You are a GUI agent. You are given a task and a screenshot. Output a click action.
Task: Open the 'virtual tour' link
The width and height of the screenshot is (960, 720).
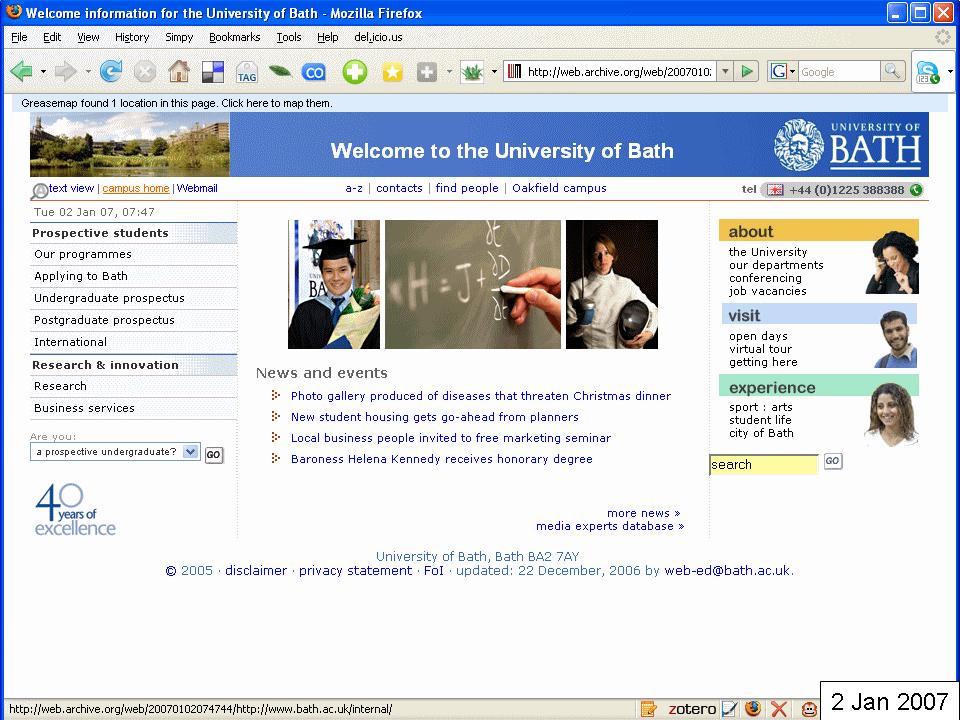point(760,349)
